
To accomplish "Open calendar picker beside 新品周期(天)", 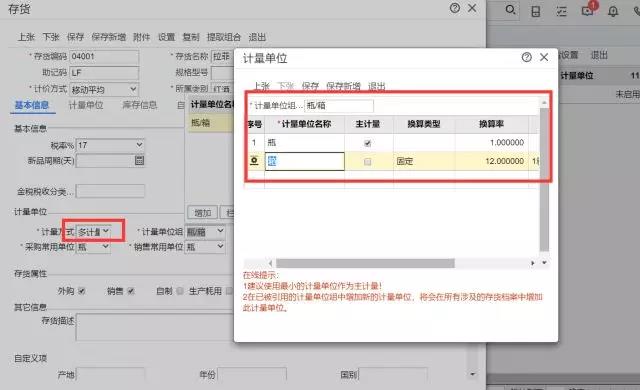I will 139,160.
